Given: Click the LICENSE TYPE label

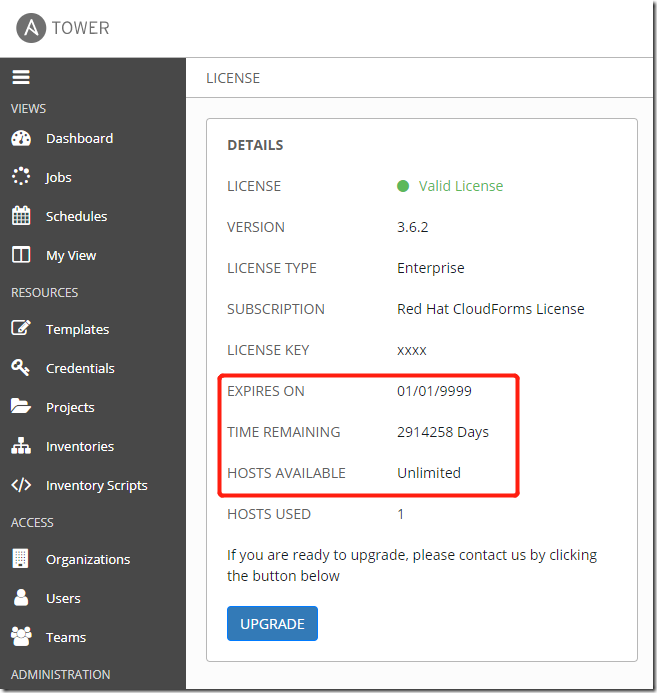Looking at the screenshot, I should pos(272,268).
